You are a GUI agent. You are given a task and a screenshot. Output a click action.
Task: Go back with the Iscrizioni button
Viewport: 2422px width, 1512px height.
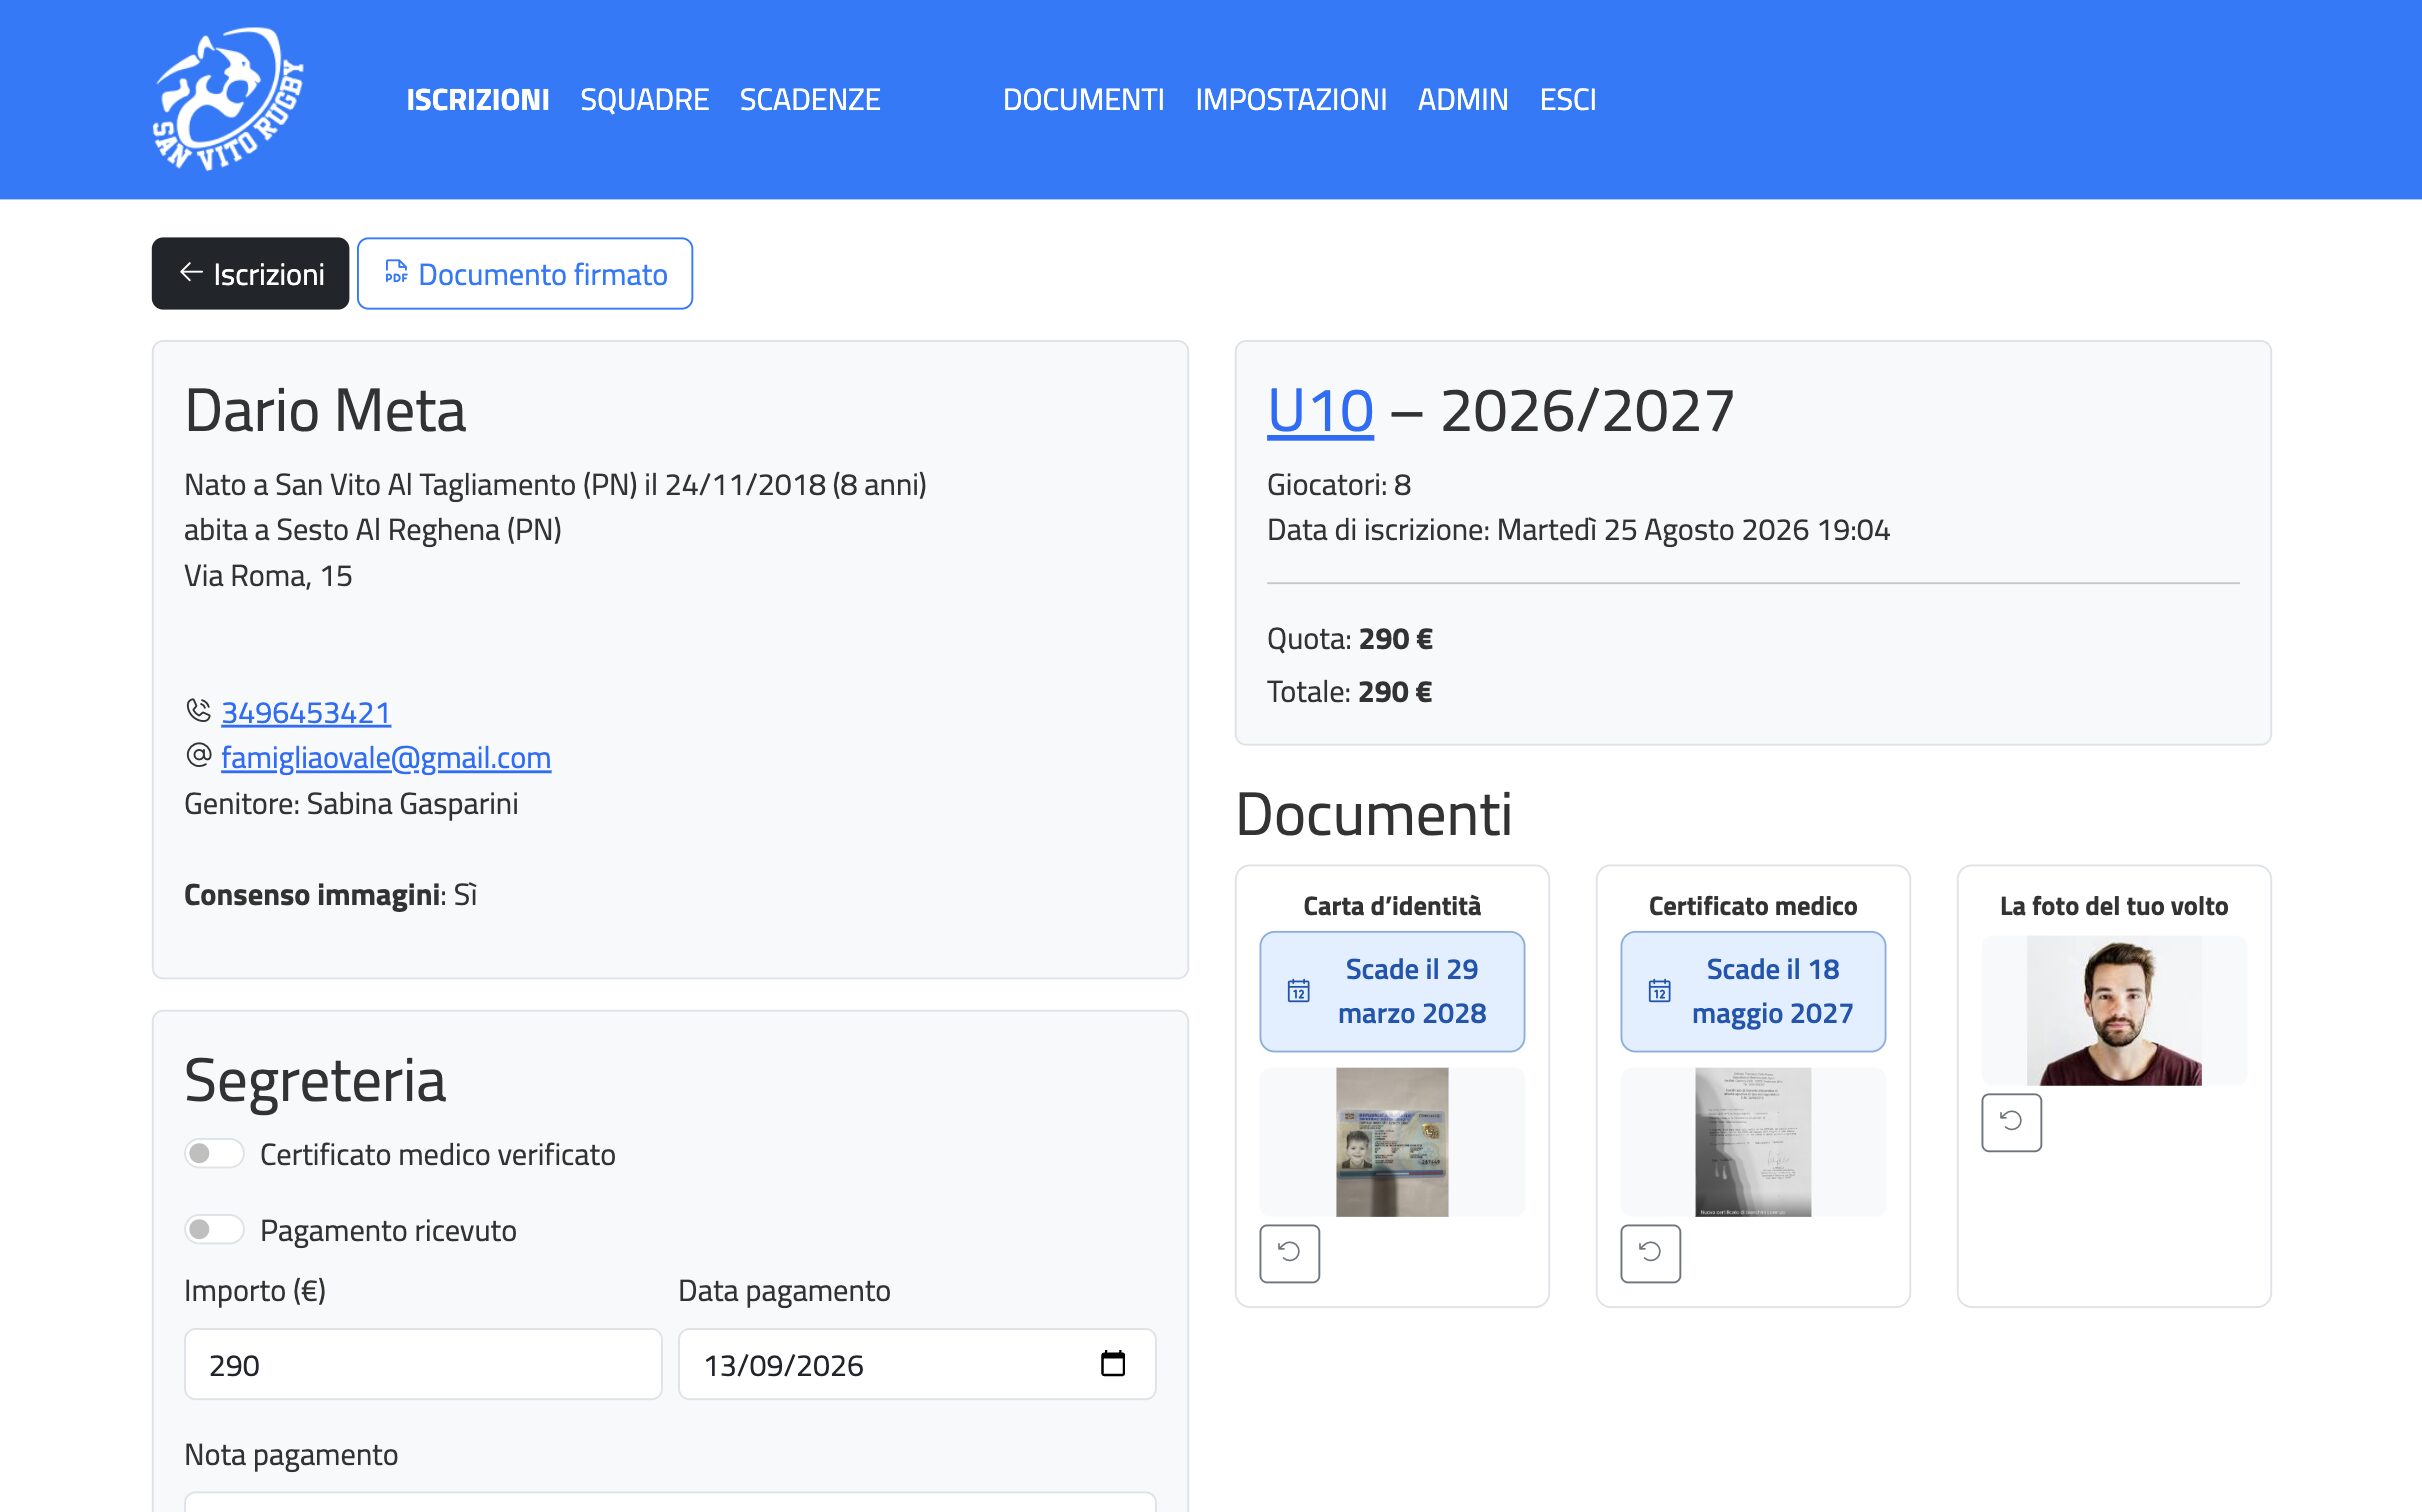[250, 273]
